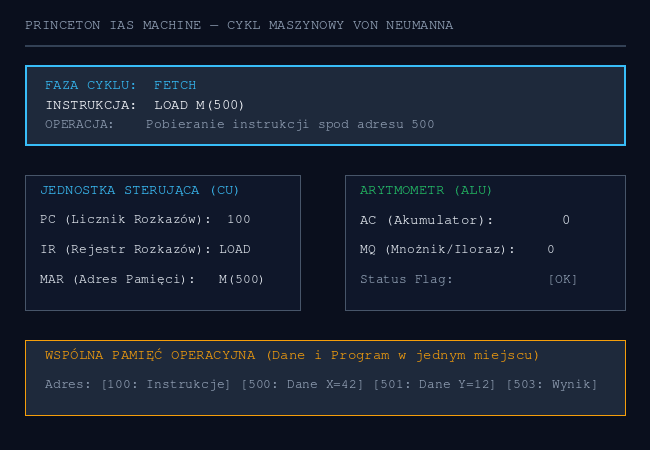Click the INSTRUKCJA label
Image resolution: width=650 pixels, height=450 pixels.
point(91,105)
